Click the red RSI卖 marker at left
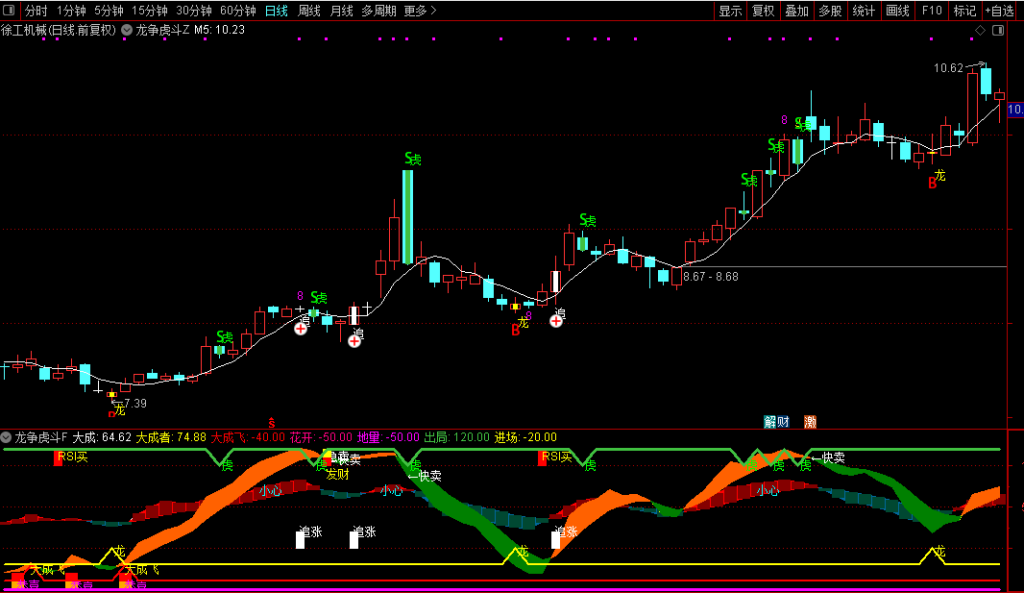The image size is (1024, 593). [x=59, y=457]
